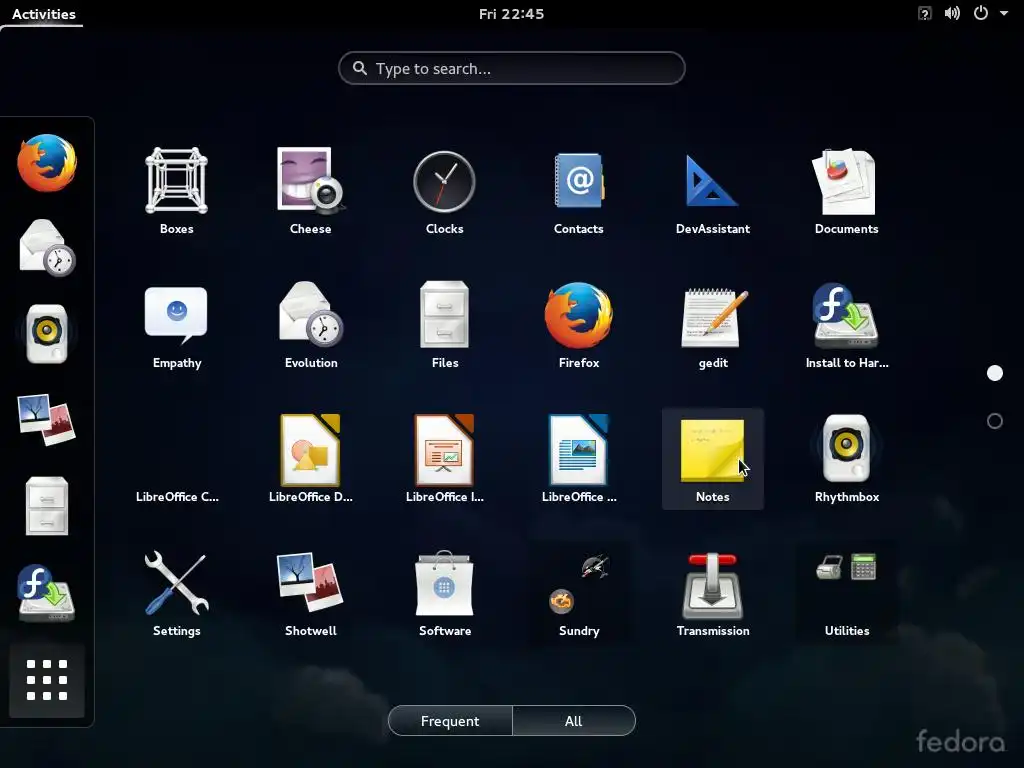Open Files from the dash
Image resolution: width=1024 pixels, height=768 pixels.
[x=46, y=505]
